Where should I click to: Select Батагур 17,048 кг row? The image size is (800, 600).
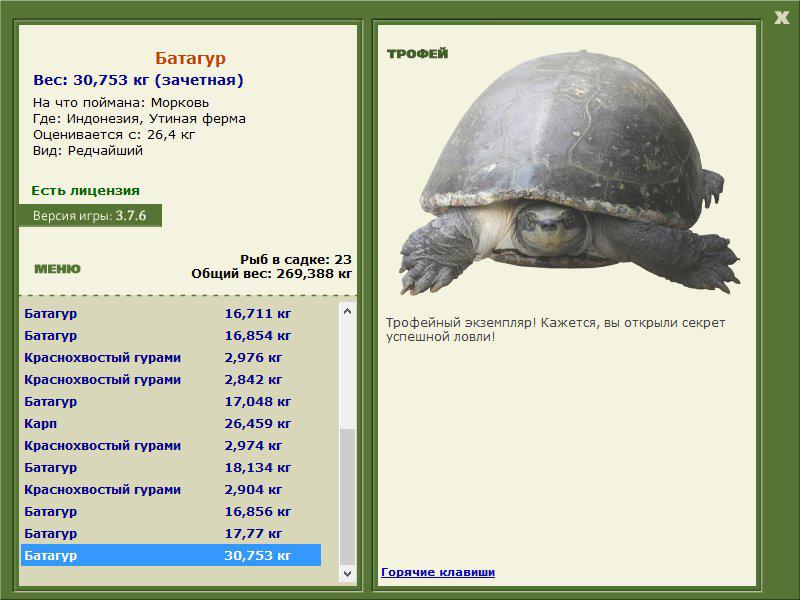pos(170,402)
